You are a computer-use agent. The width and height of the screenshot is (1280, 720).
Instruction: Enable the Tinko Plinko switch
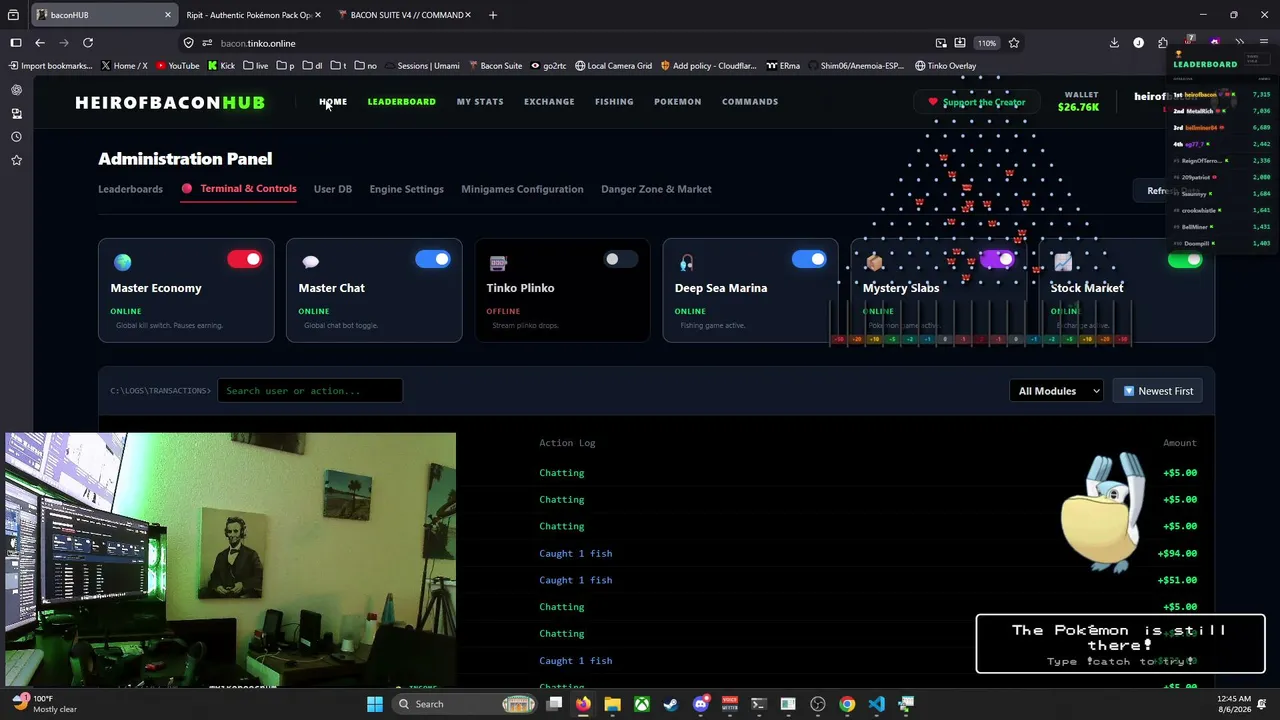pyautogui.click(x=620, y=260)
